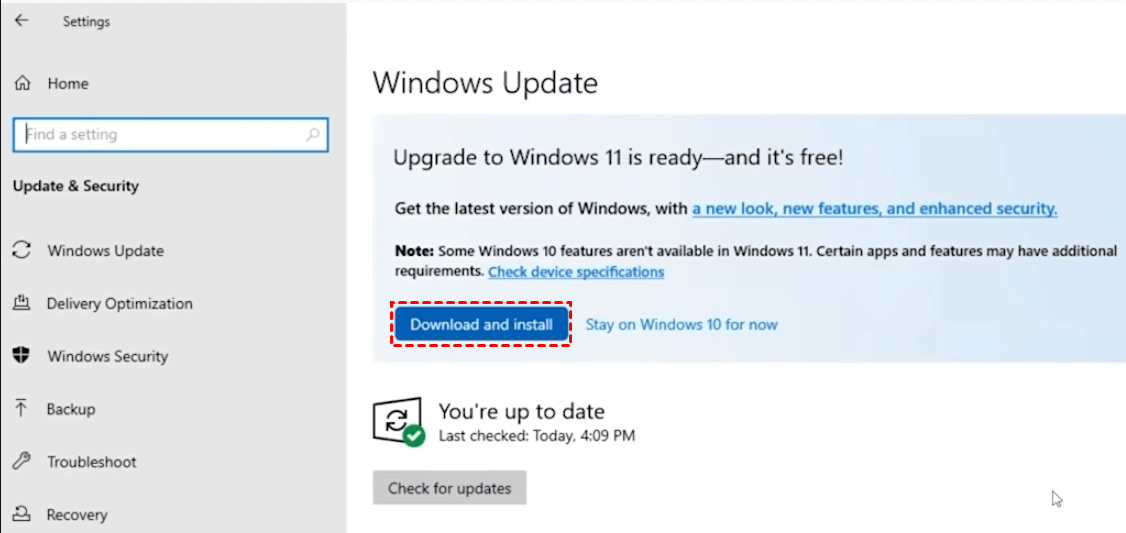The image size is (1126, 533).
Task: Click the 'You're up to date' text
Action: 522,412
